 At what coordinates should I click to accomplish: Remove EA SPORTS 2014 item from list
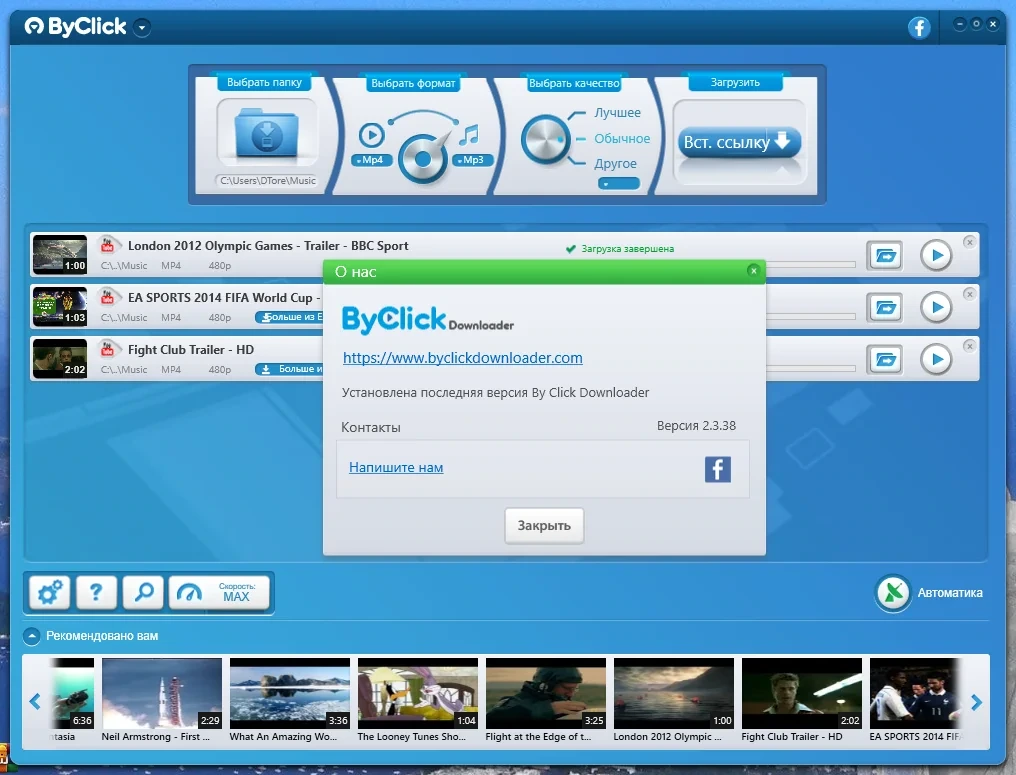click(x=969, y=294)
